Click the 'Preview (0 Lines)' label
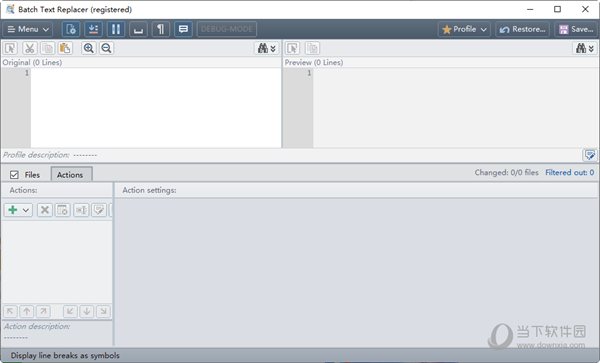The image size is (600, 363). tap(314, 62)
